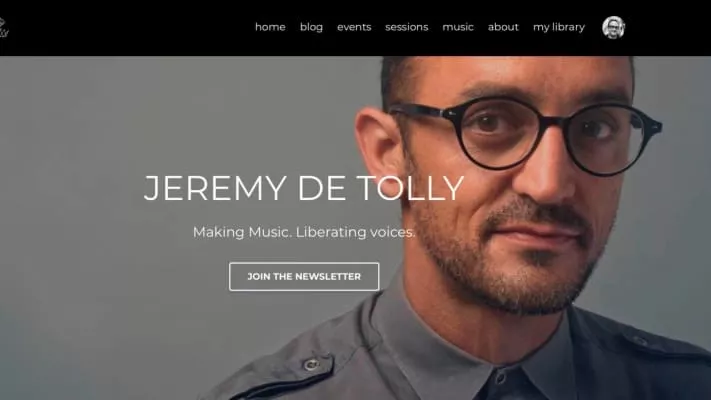The width and height of the screenshot is (711, 400).
Task: Click the JEREMY DE TOLLY heading
Action: [304, 188]
